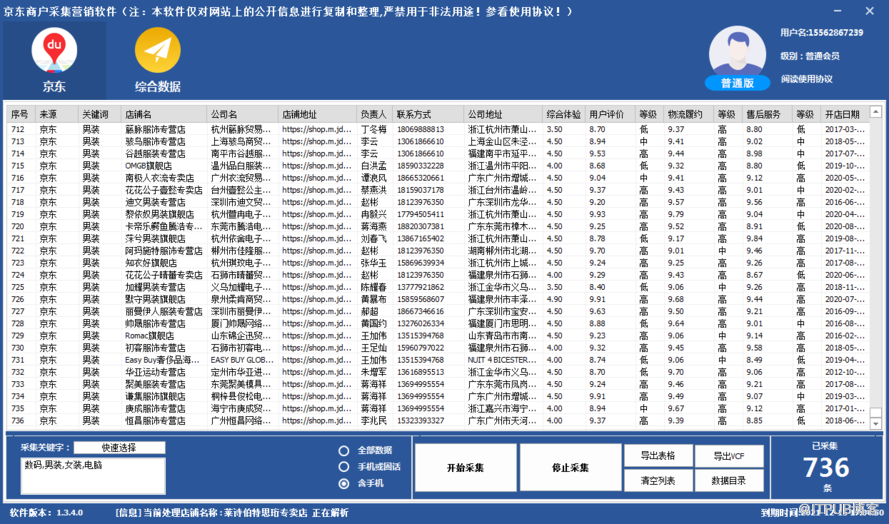Sort by 开店日期 column header
Screen dimensions: 889x524
tap(843, 114)
